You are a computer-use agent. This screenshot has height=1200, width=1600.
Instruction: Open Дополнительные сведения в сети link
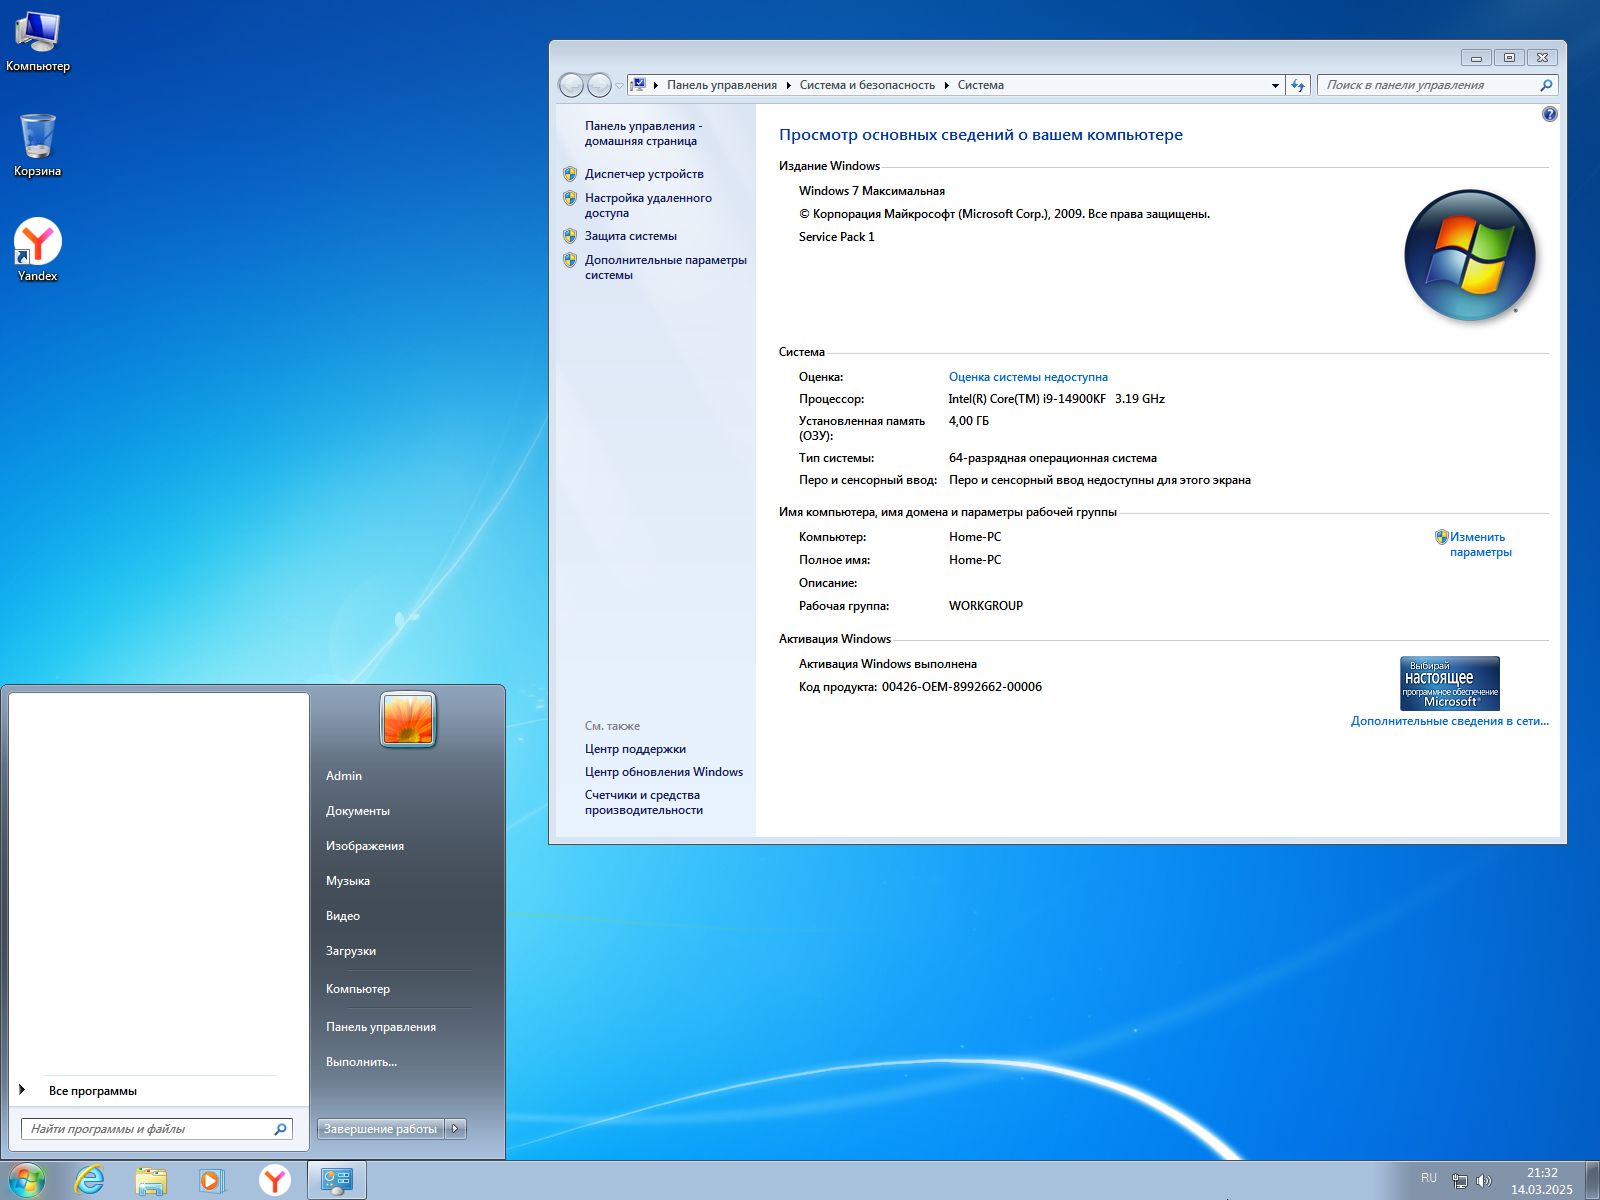click(1449, 721)
